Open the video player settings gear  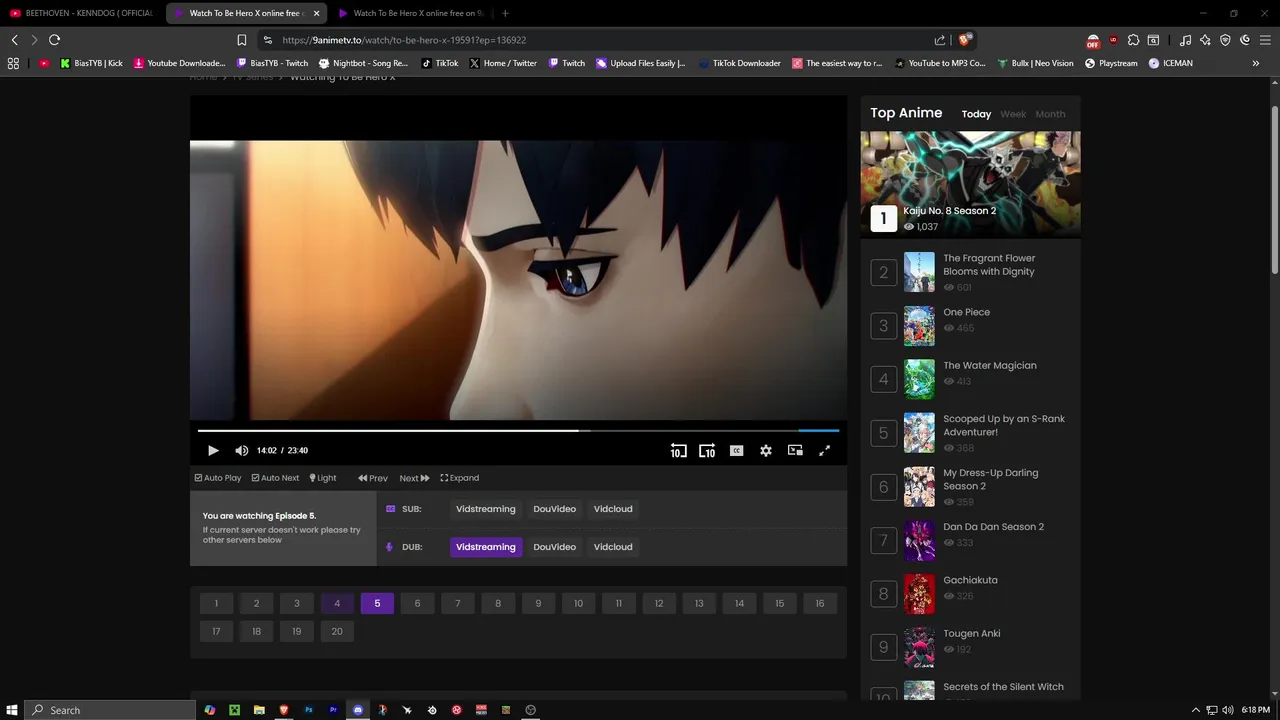(766, 451)
